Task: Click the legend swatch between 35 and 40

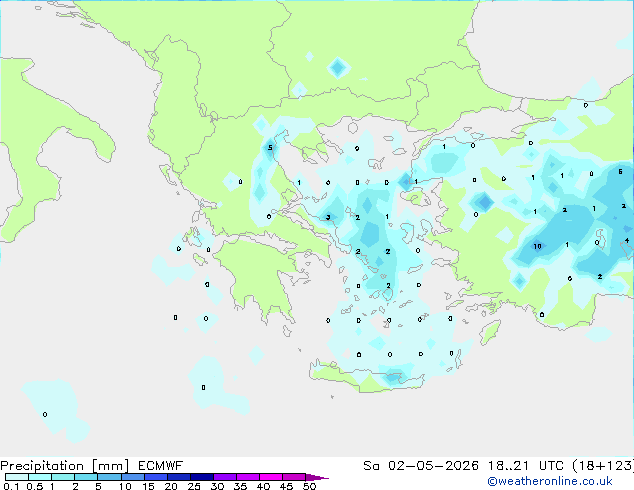Action: pos(247,477)
